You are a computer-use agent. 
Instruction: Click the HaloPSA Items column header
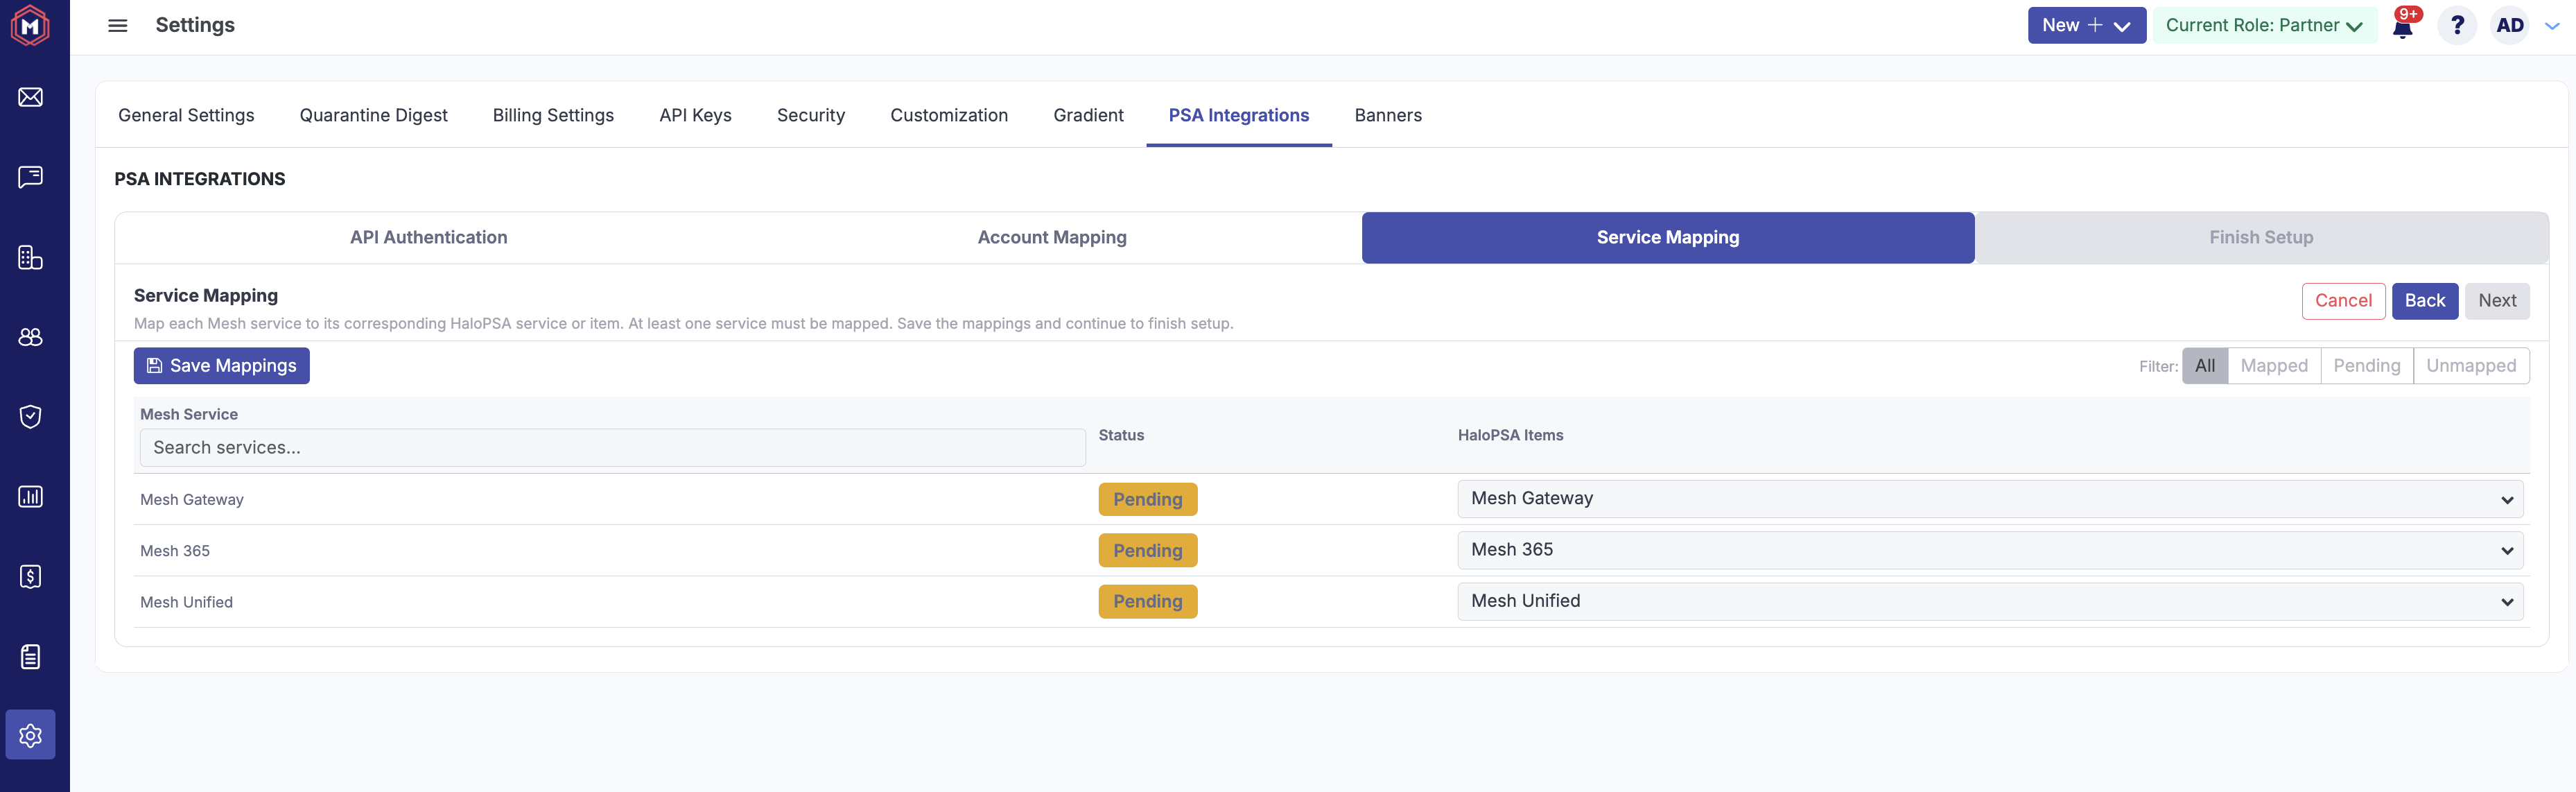click(1510, 435)
